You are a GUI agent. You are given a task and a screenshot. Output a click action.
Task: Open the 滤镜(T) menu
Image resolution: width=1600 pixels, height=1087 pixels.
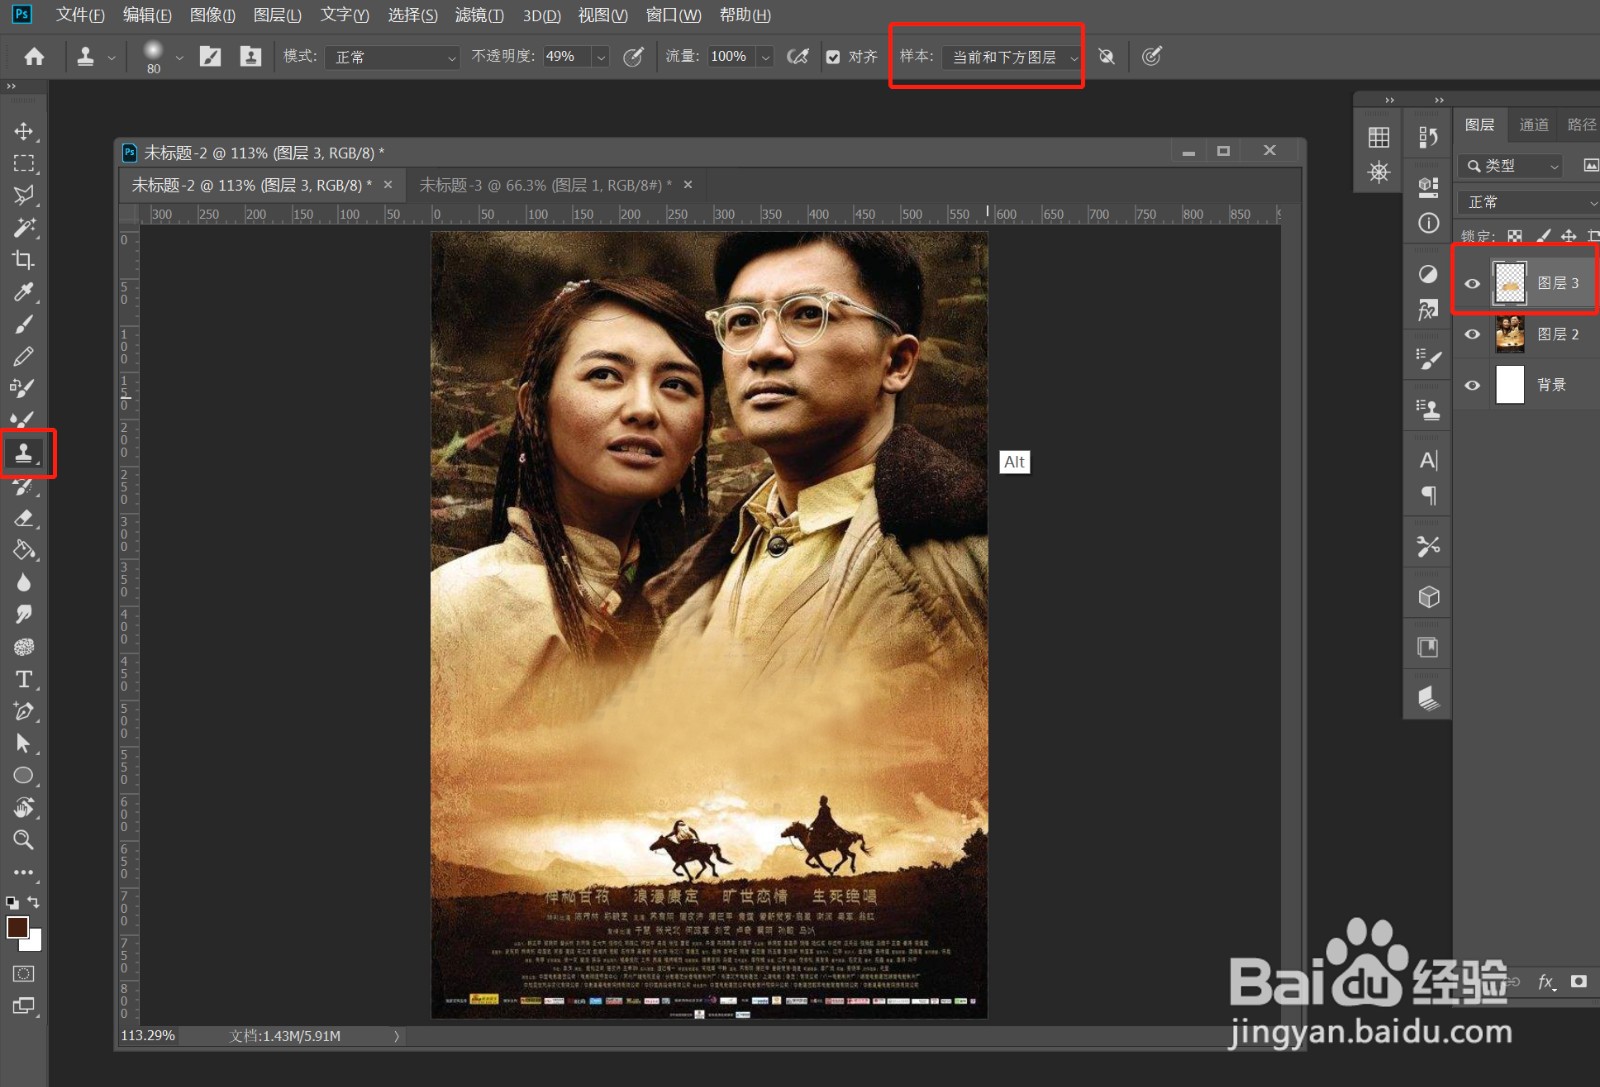479,15
